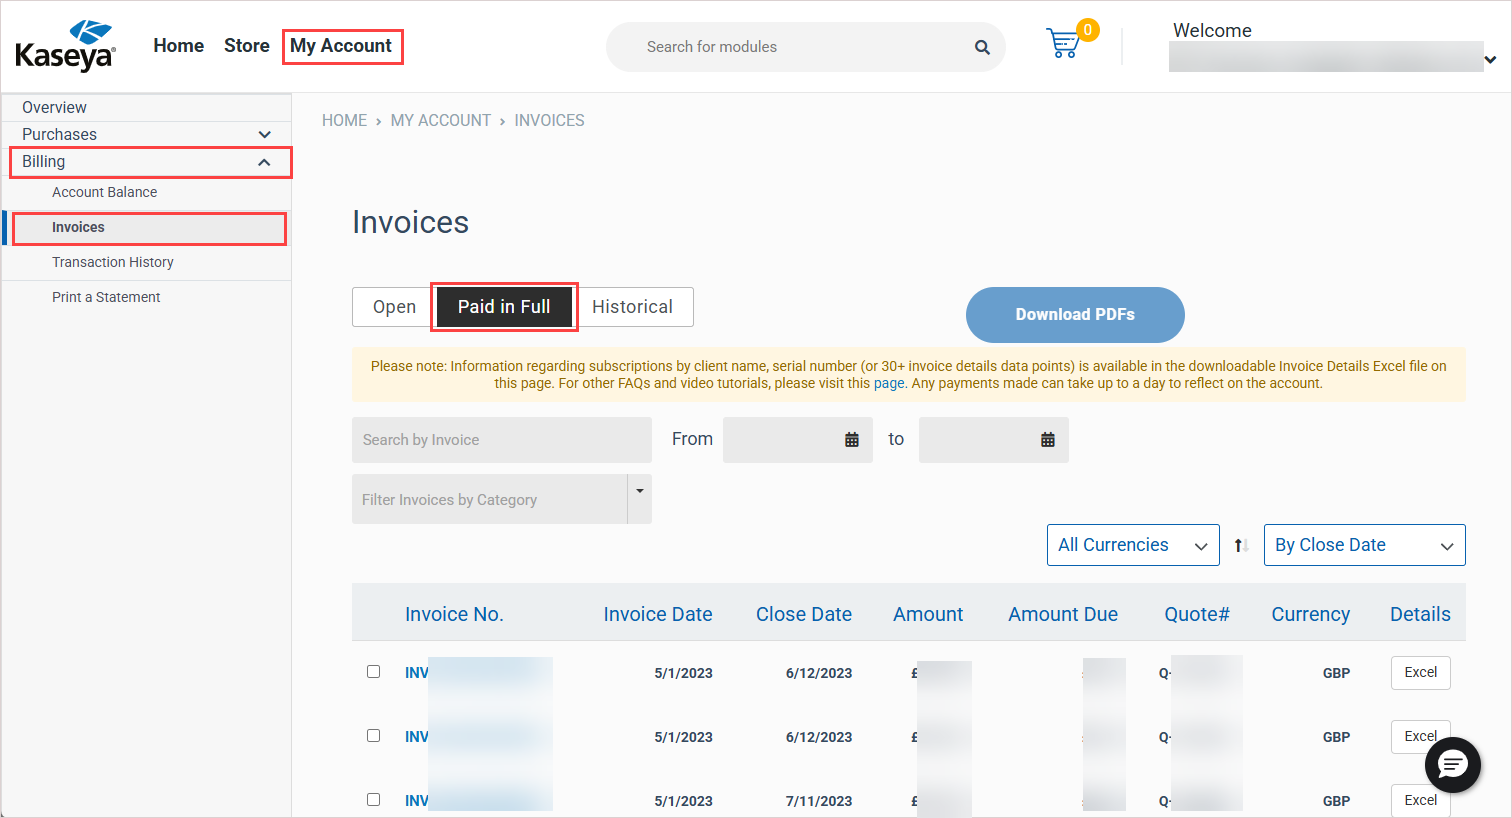Image resolution: width=1512 pixels, height=818 pixels.
Task: Switch to the Open invoices tab
Action: tap(394, 307)
